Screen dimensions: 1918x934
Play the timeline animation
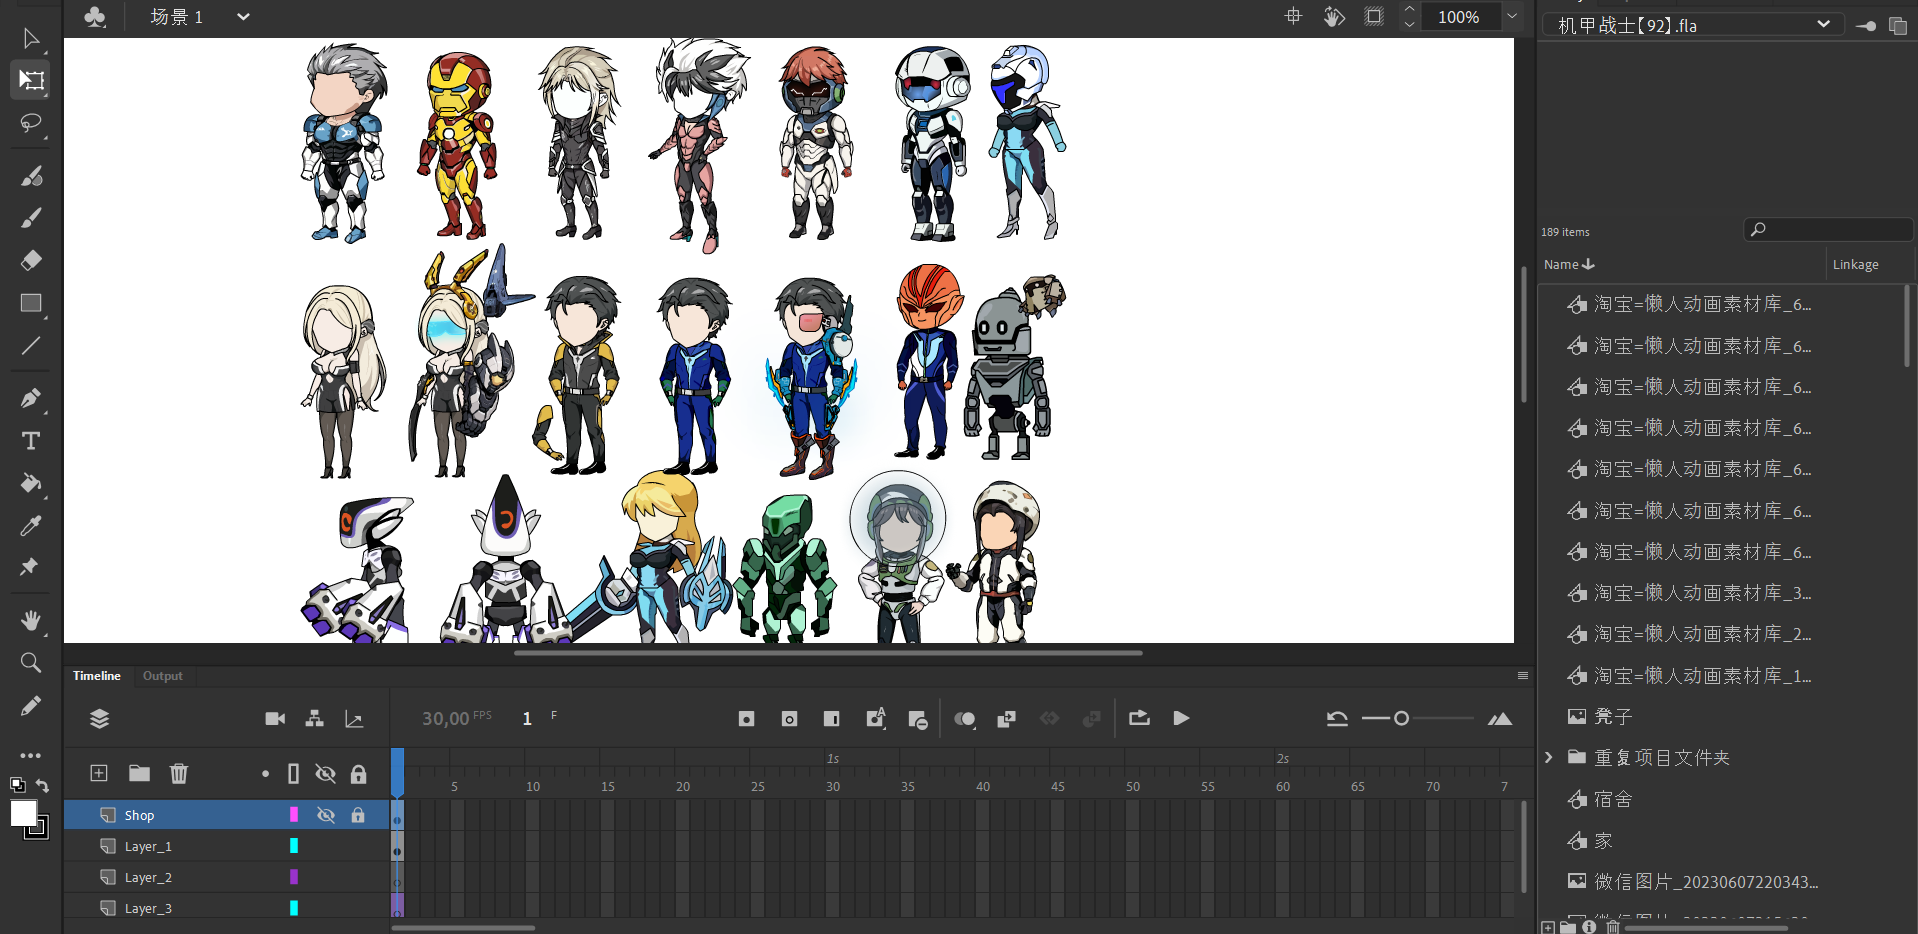click(x=1181, y=718)
